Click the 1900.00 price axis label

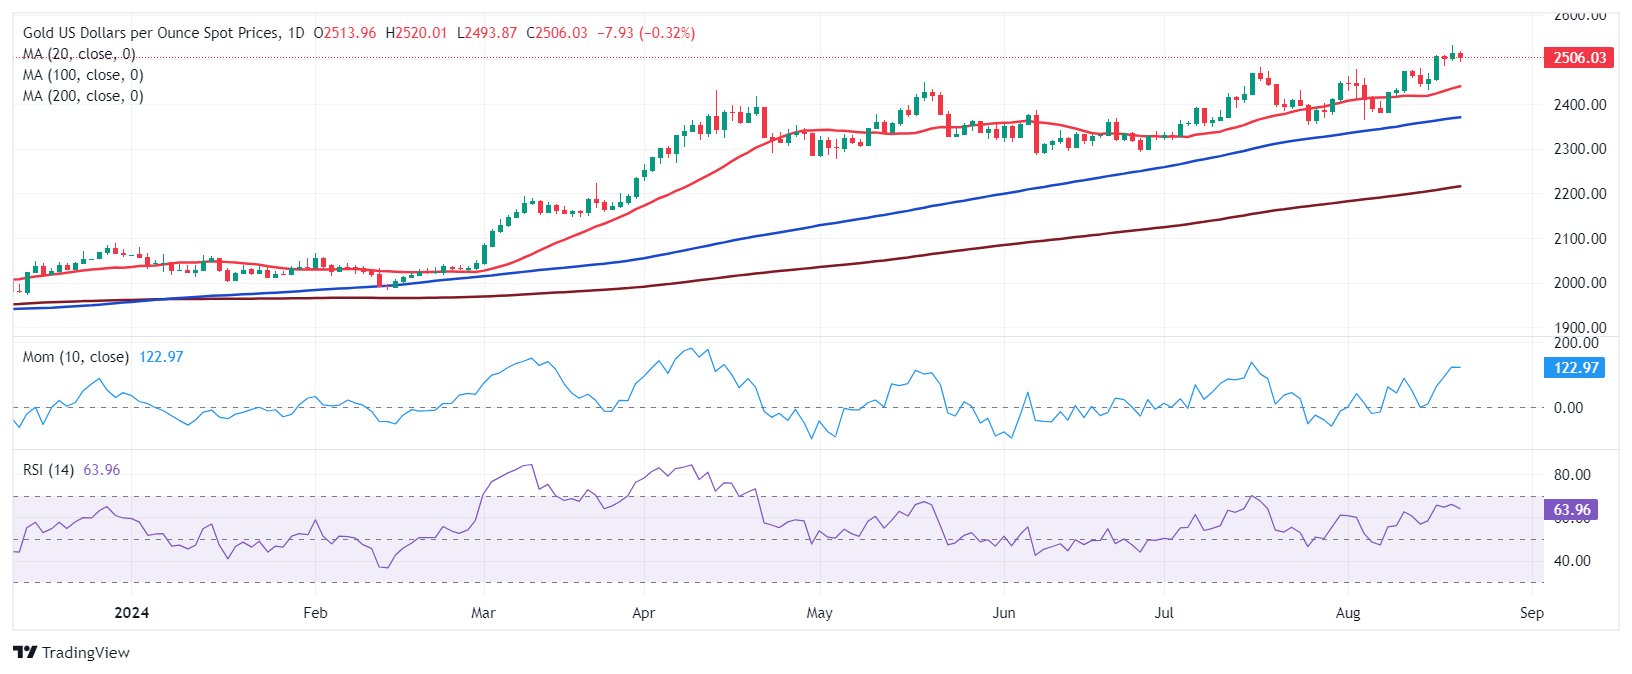[x=1580, y=328]
